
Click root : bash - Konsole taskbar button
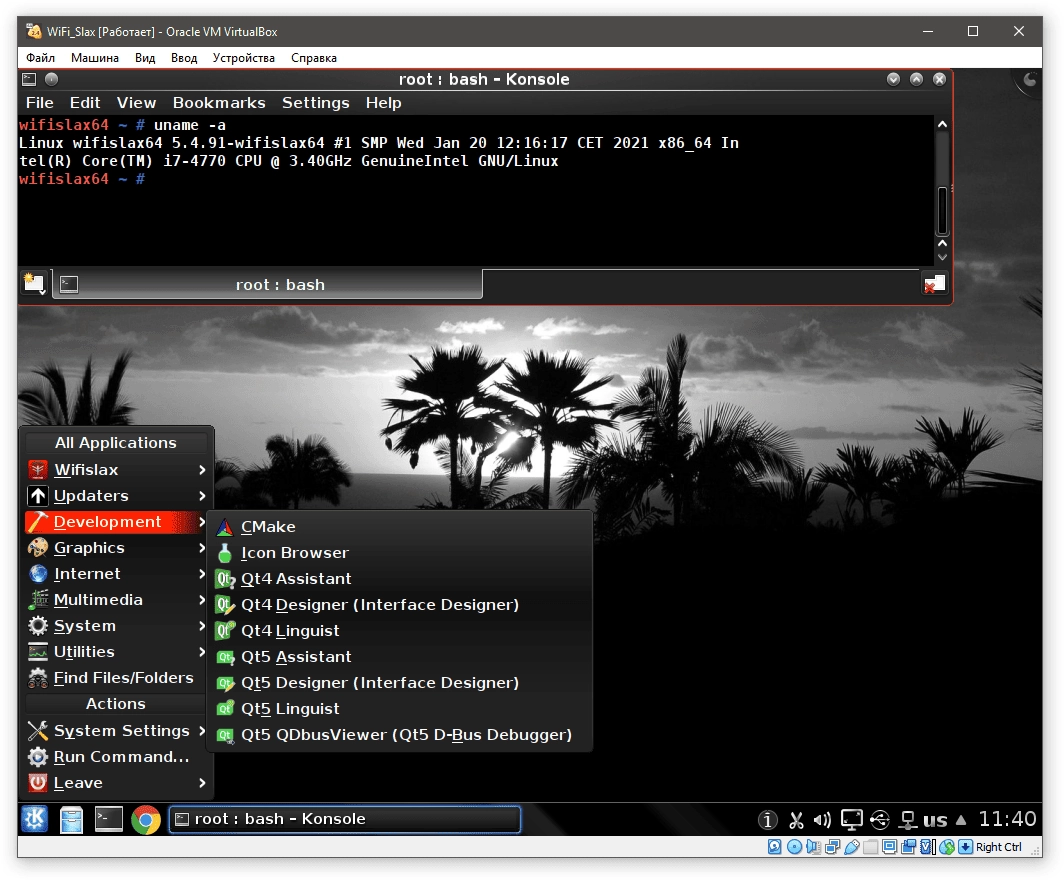(x=345, y=819)
